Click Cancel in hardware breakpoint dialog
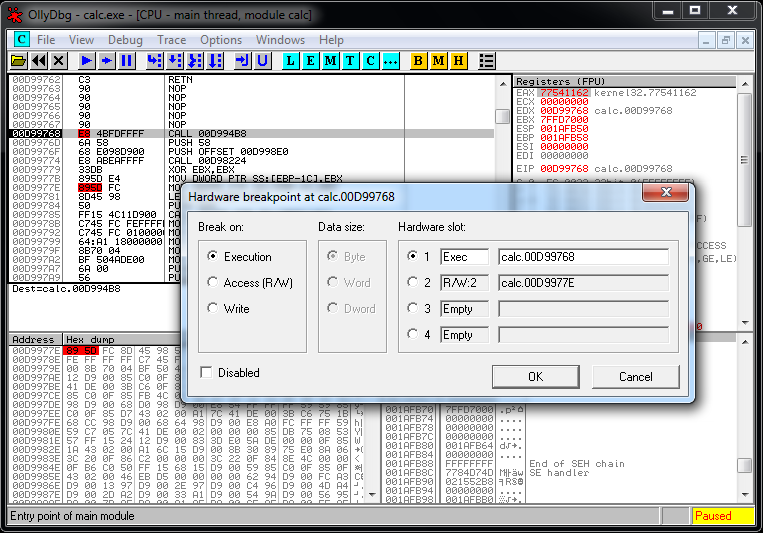 636,377
